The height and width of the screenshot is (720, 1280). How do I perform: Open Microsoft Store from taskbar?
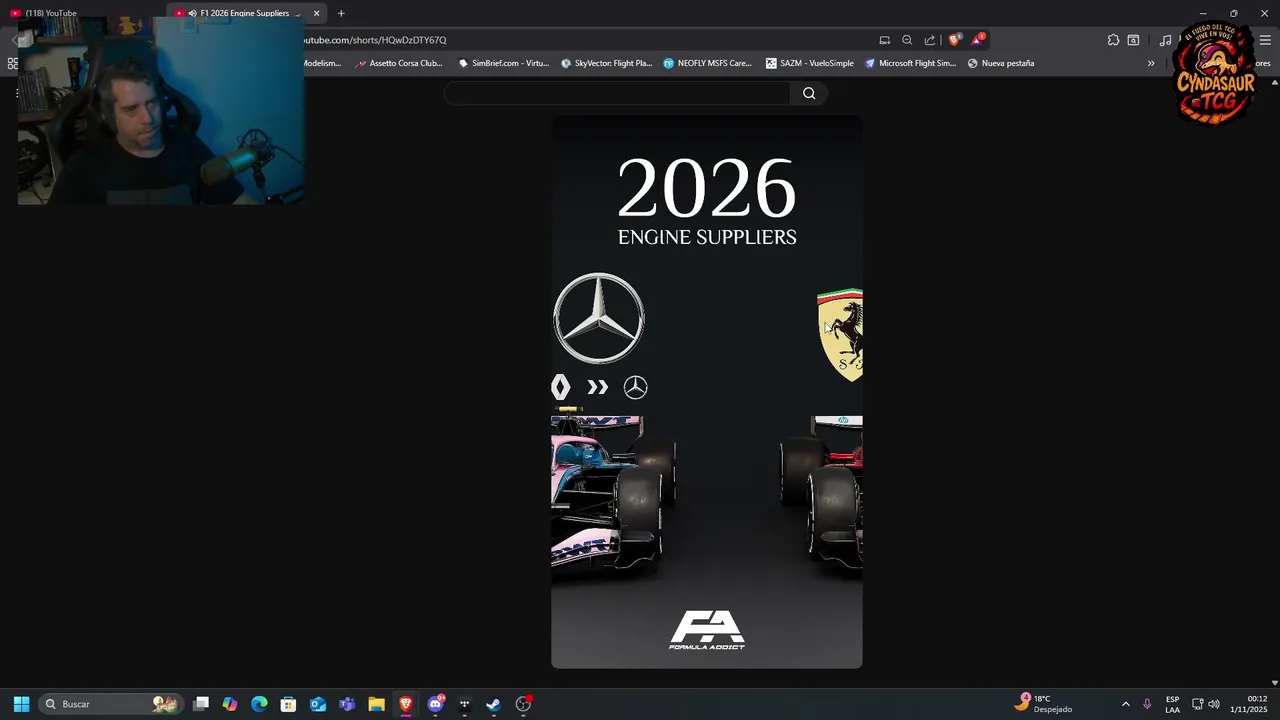288,704
